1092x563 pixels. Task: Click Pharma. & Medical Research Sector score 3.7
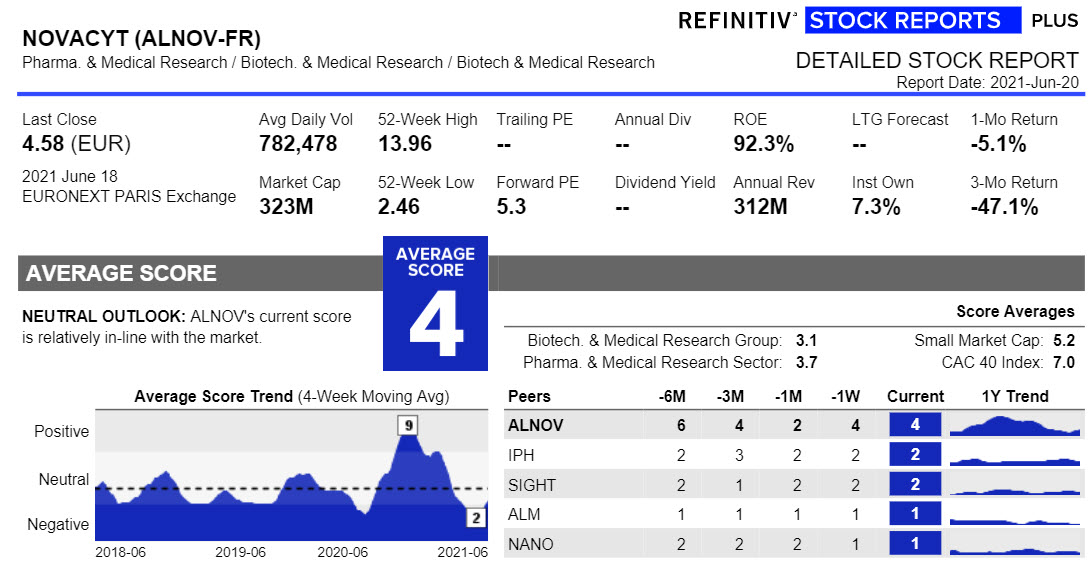click(806, 362)
